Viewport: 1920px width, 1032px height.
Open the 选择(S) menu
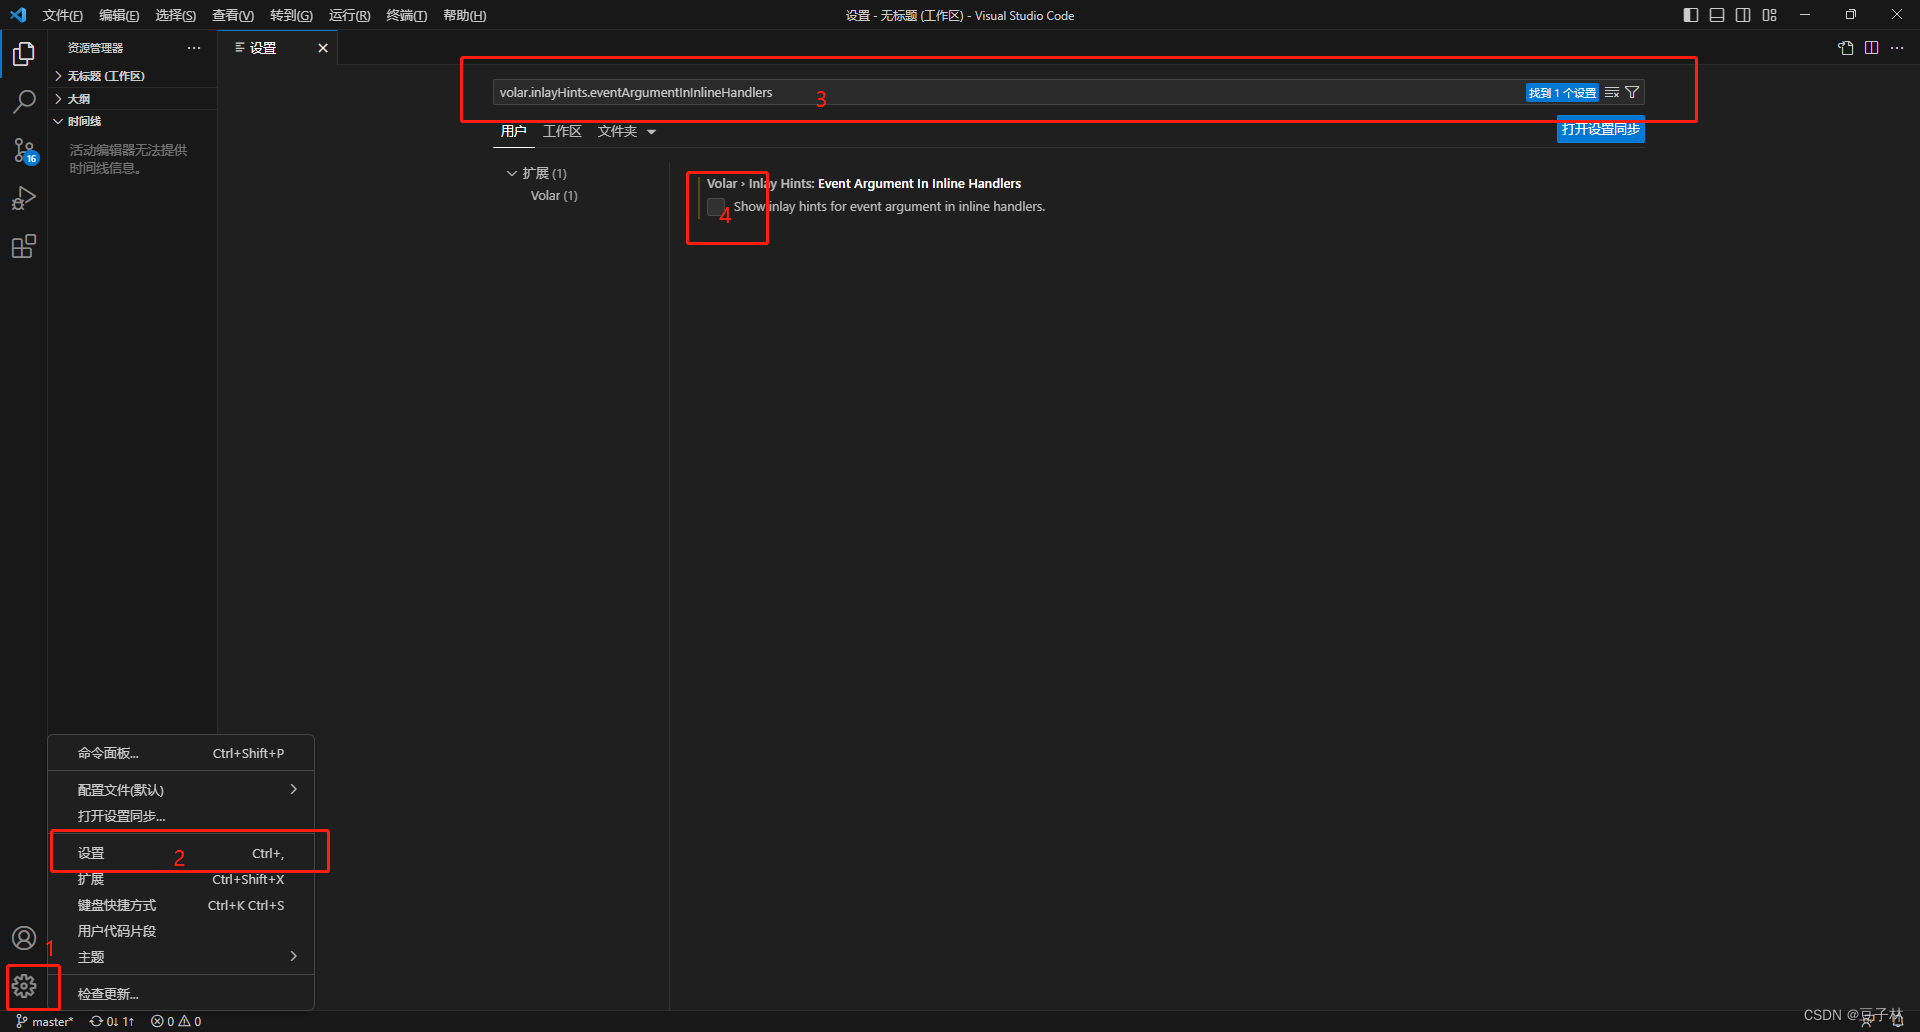click(176, 15)
